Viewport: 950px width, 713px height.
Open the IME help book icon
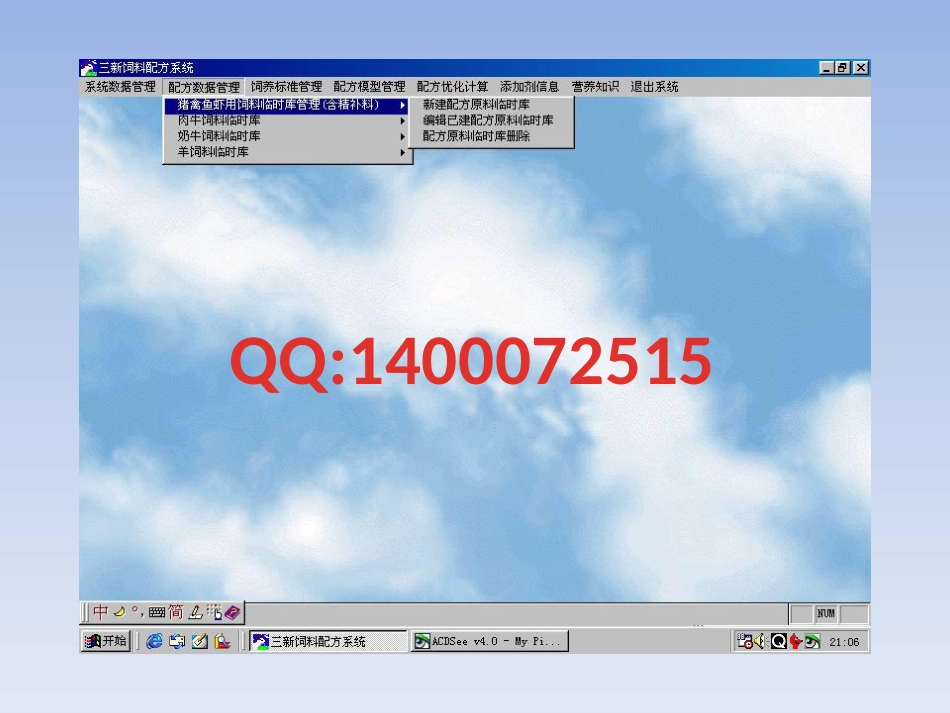pos(232,612)
